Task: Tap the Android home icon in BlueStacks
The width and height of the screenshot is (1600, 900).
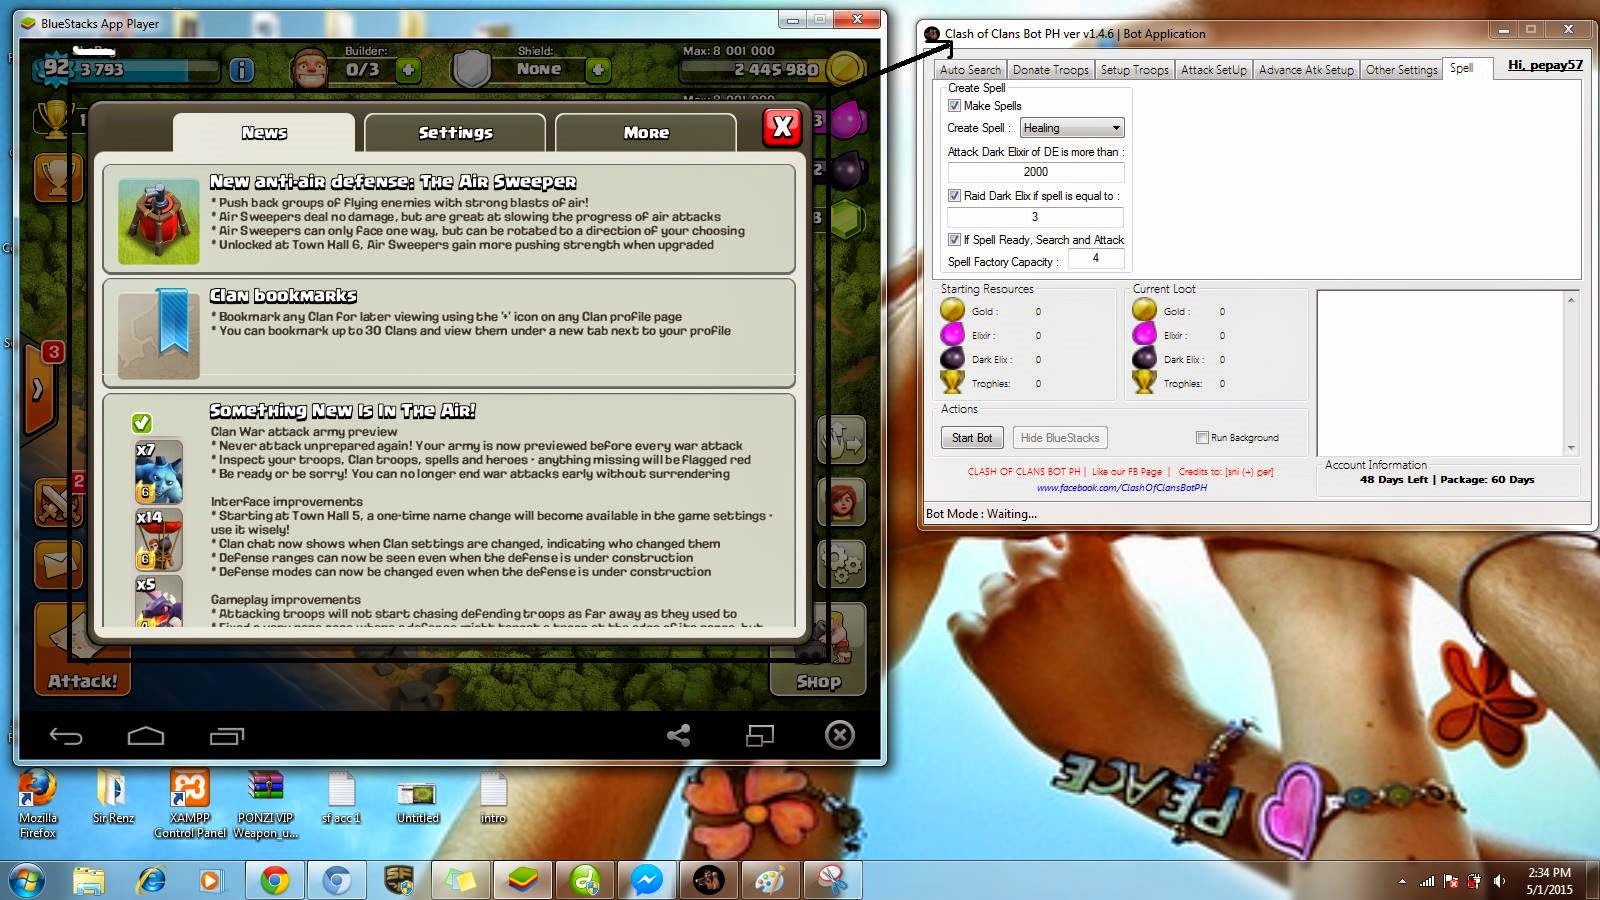Action: pos(146,736)
